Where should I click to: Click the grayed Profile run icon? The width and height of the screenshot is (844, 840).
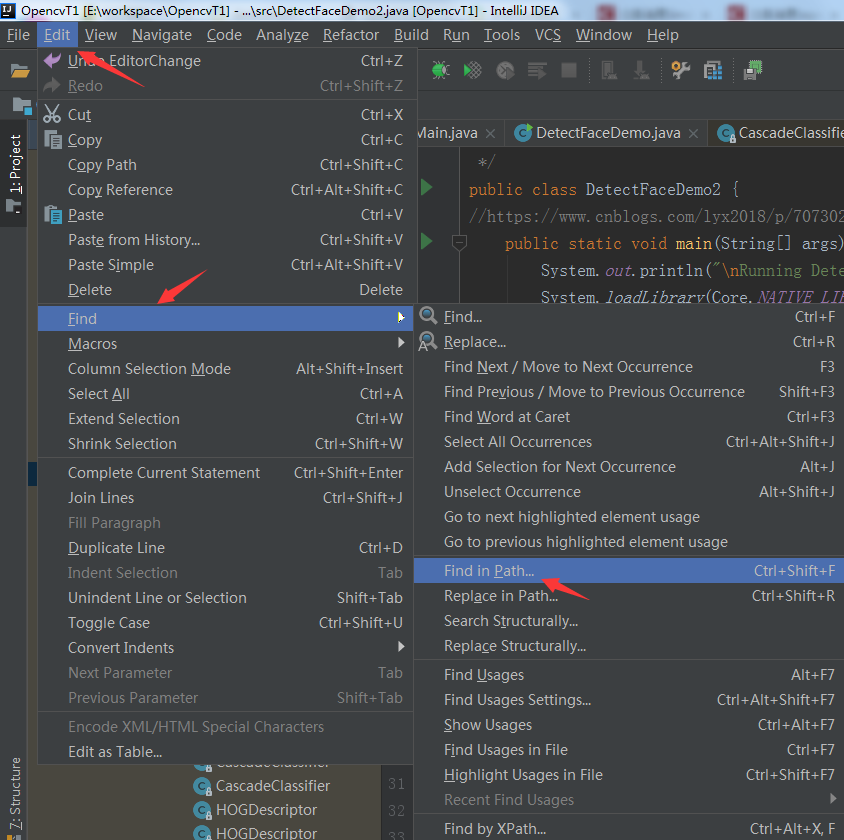coord(505,70)
